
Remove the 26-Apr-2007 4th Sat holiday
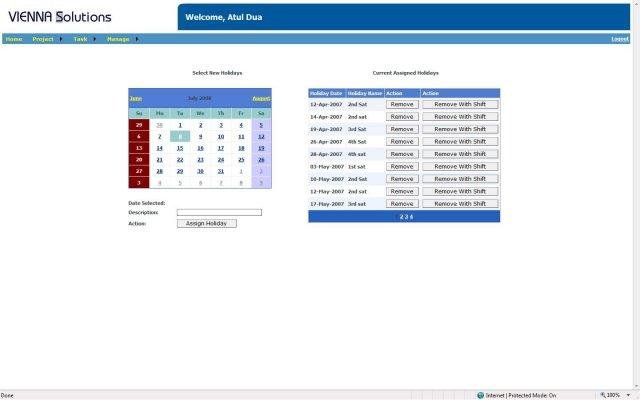pyautogui.click(x=402, y=142)
